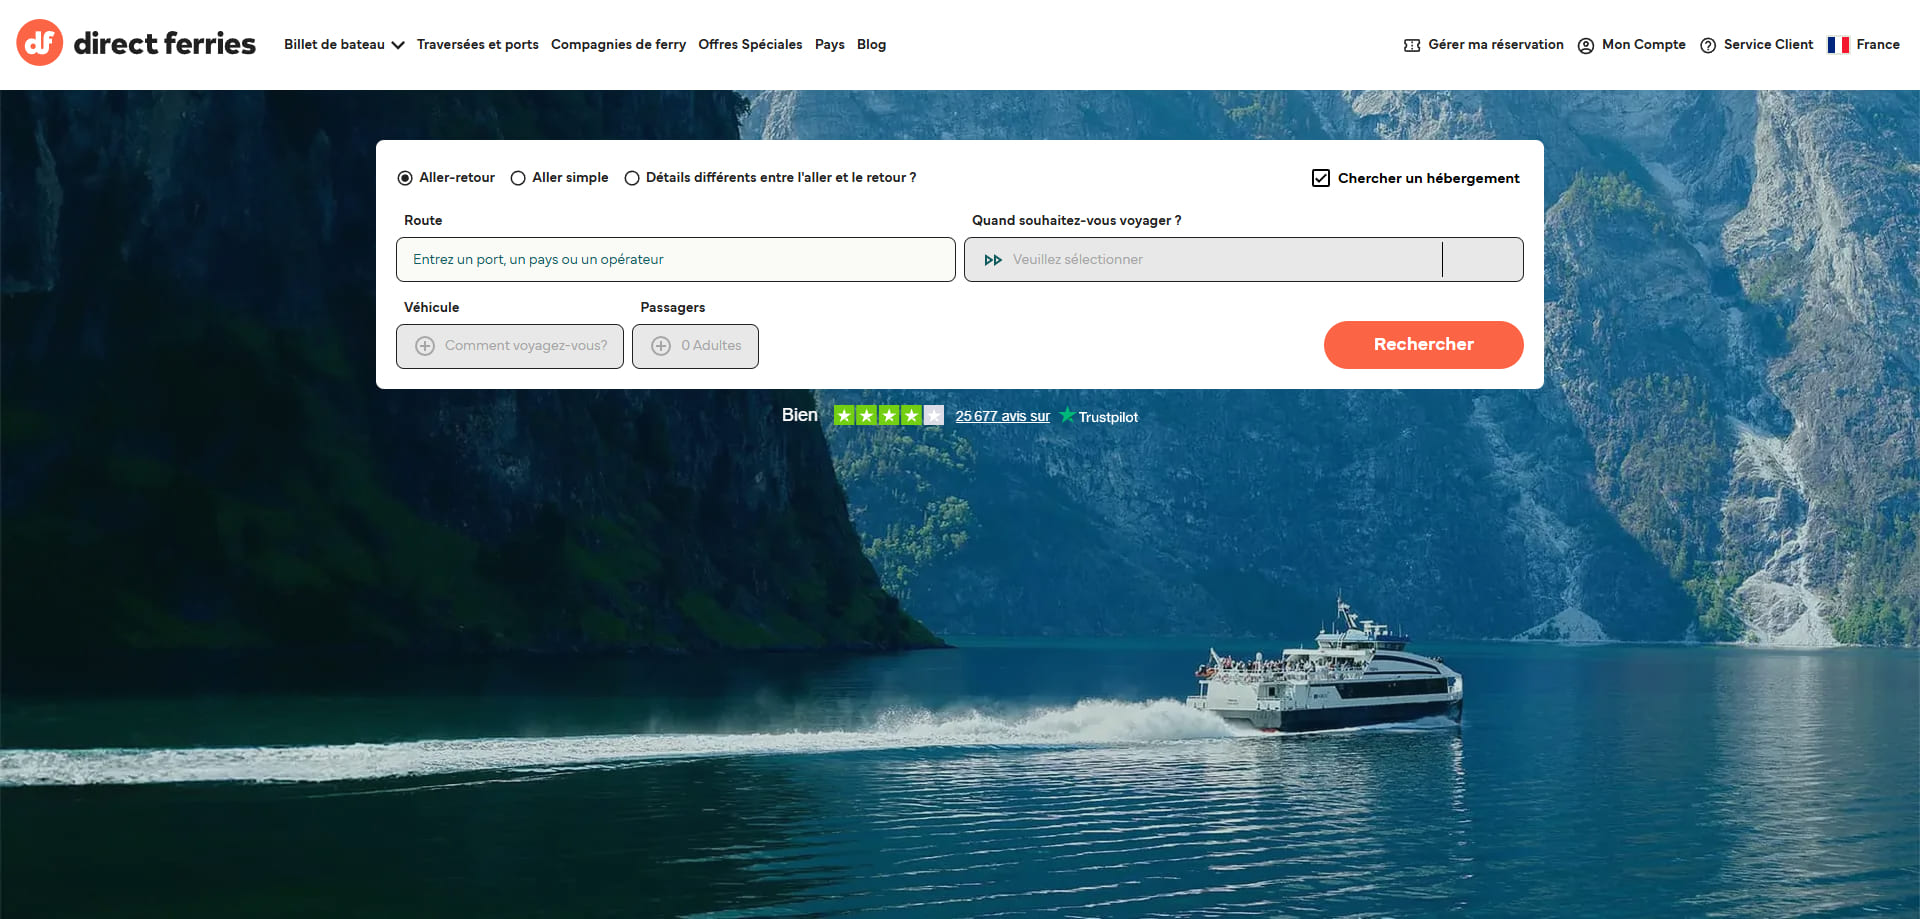1920x919 pixels.
Task: Open the Comment voyagez-vous vehicle selector
Action: (x=510, y=346)
